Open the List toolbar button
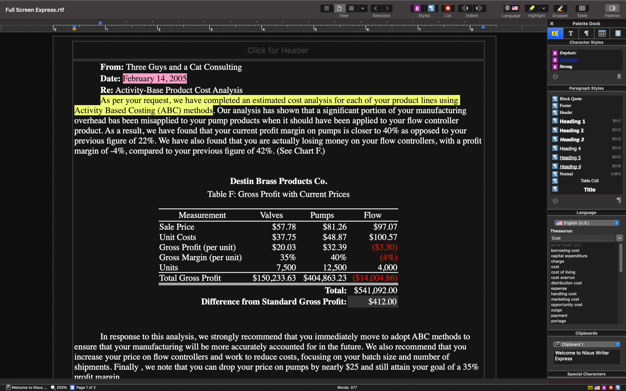This screenshot has width=626, height=391. [x=448, y=8]
